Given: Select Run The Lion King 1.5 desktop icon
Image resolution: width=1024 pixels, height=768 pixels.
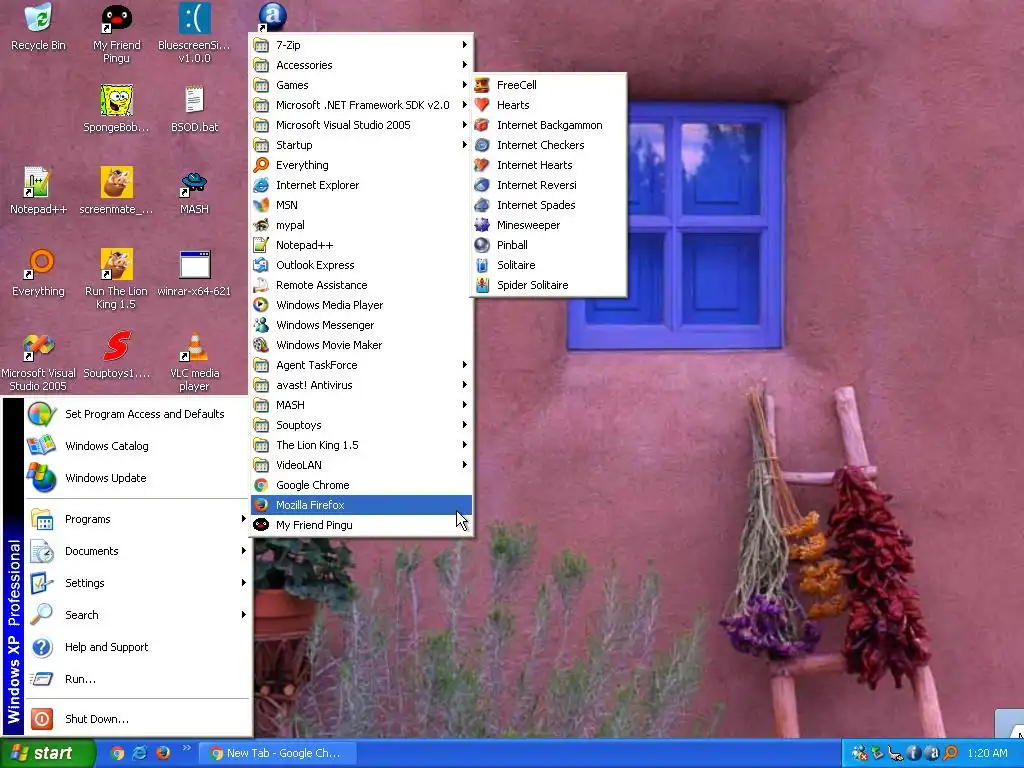Looking at the screenshot, I should pyautogui.click(x=116, y=280).
